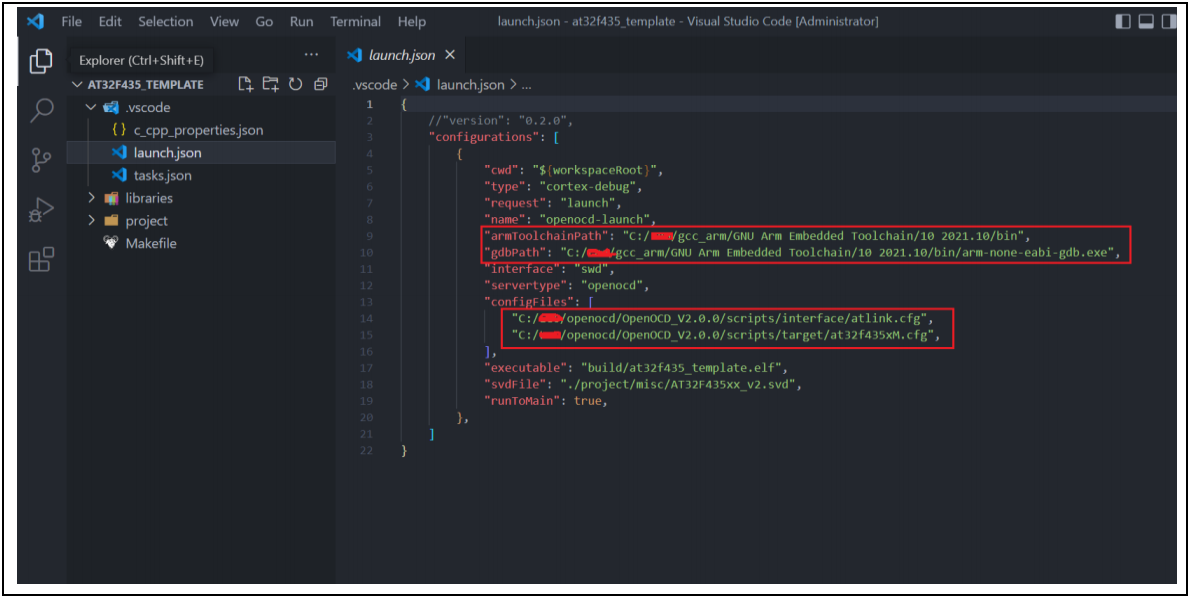1190x598 pixels.
Task: Open Explorer views and more actions menu
Action: click(x=311, y=55)
